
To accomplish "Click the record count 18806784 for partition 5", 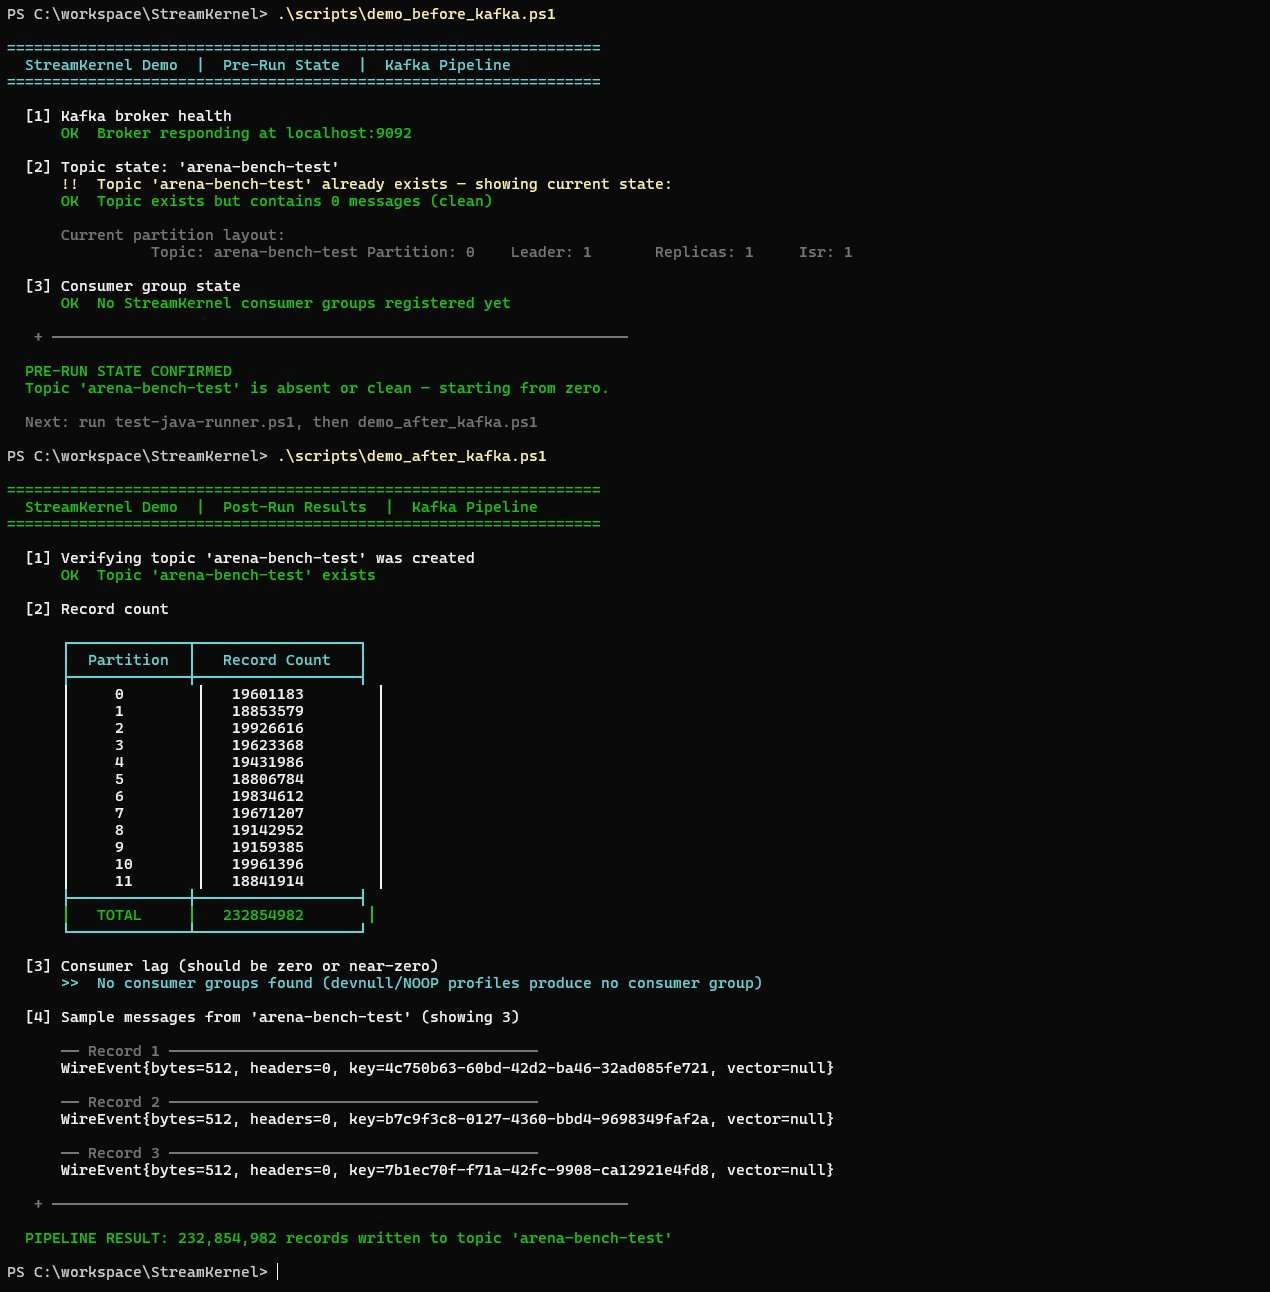I will pos(268,779).
